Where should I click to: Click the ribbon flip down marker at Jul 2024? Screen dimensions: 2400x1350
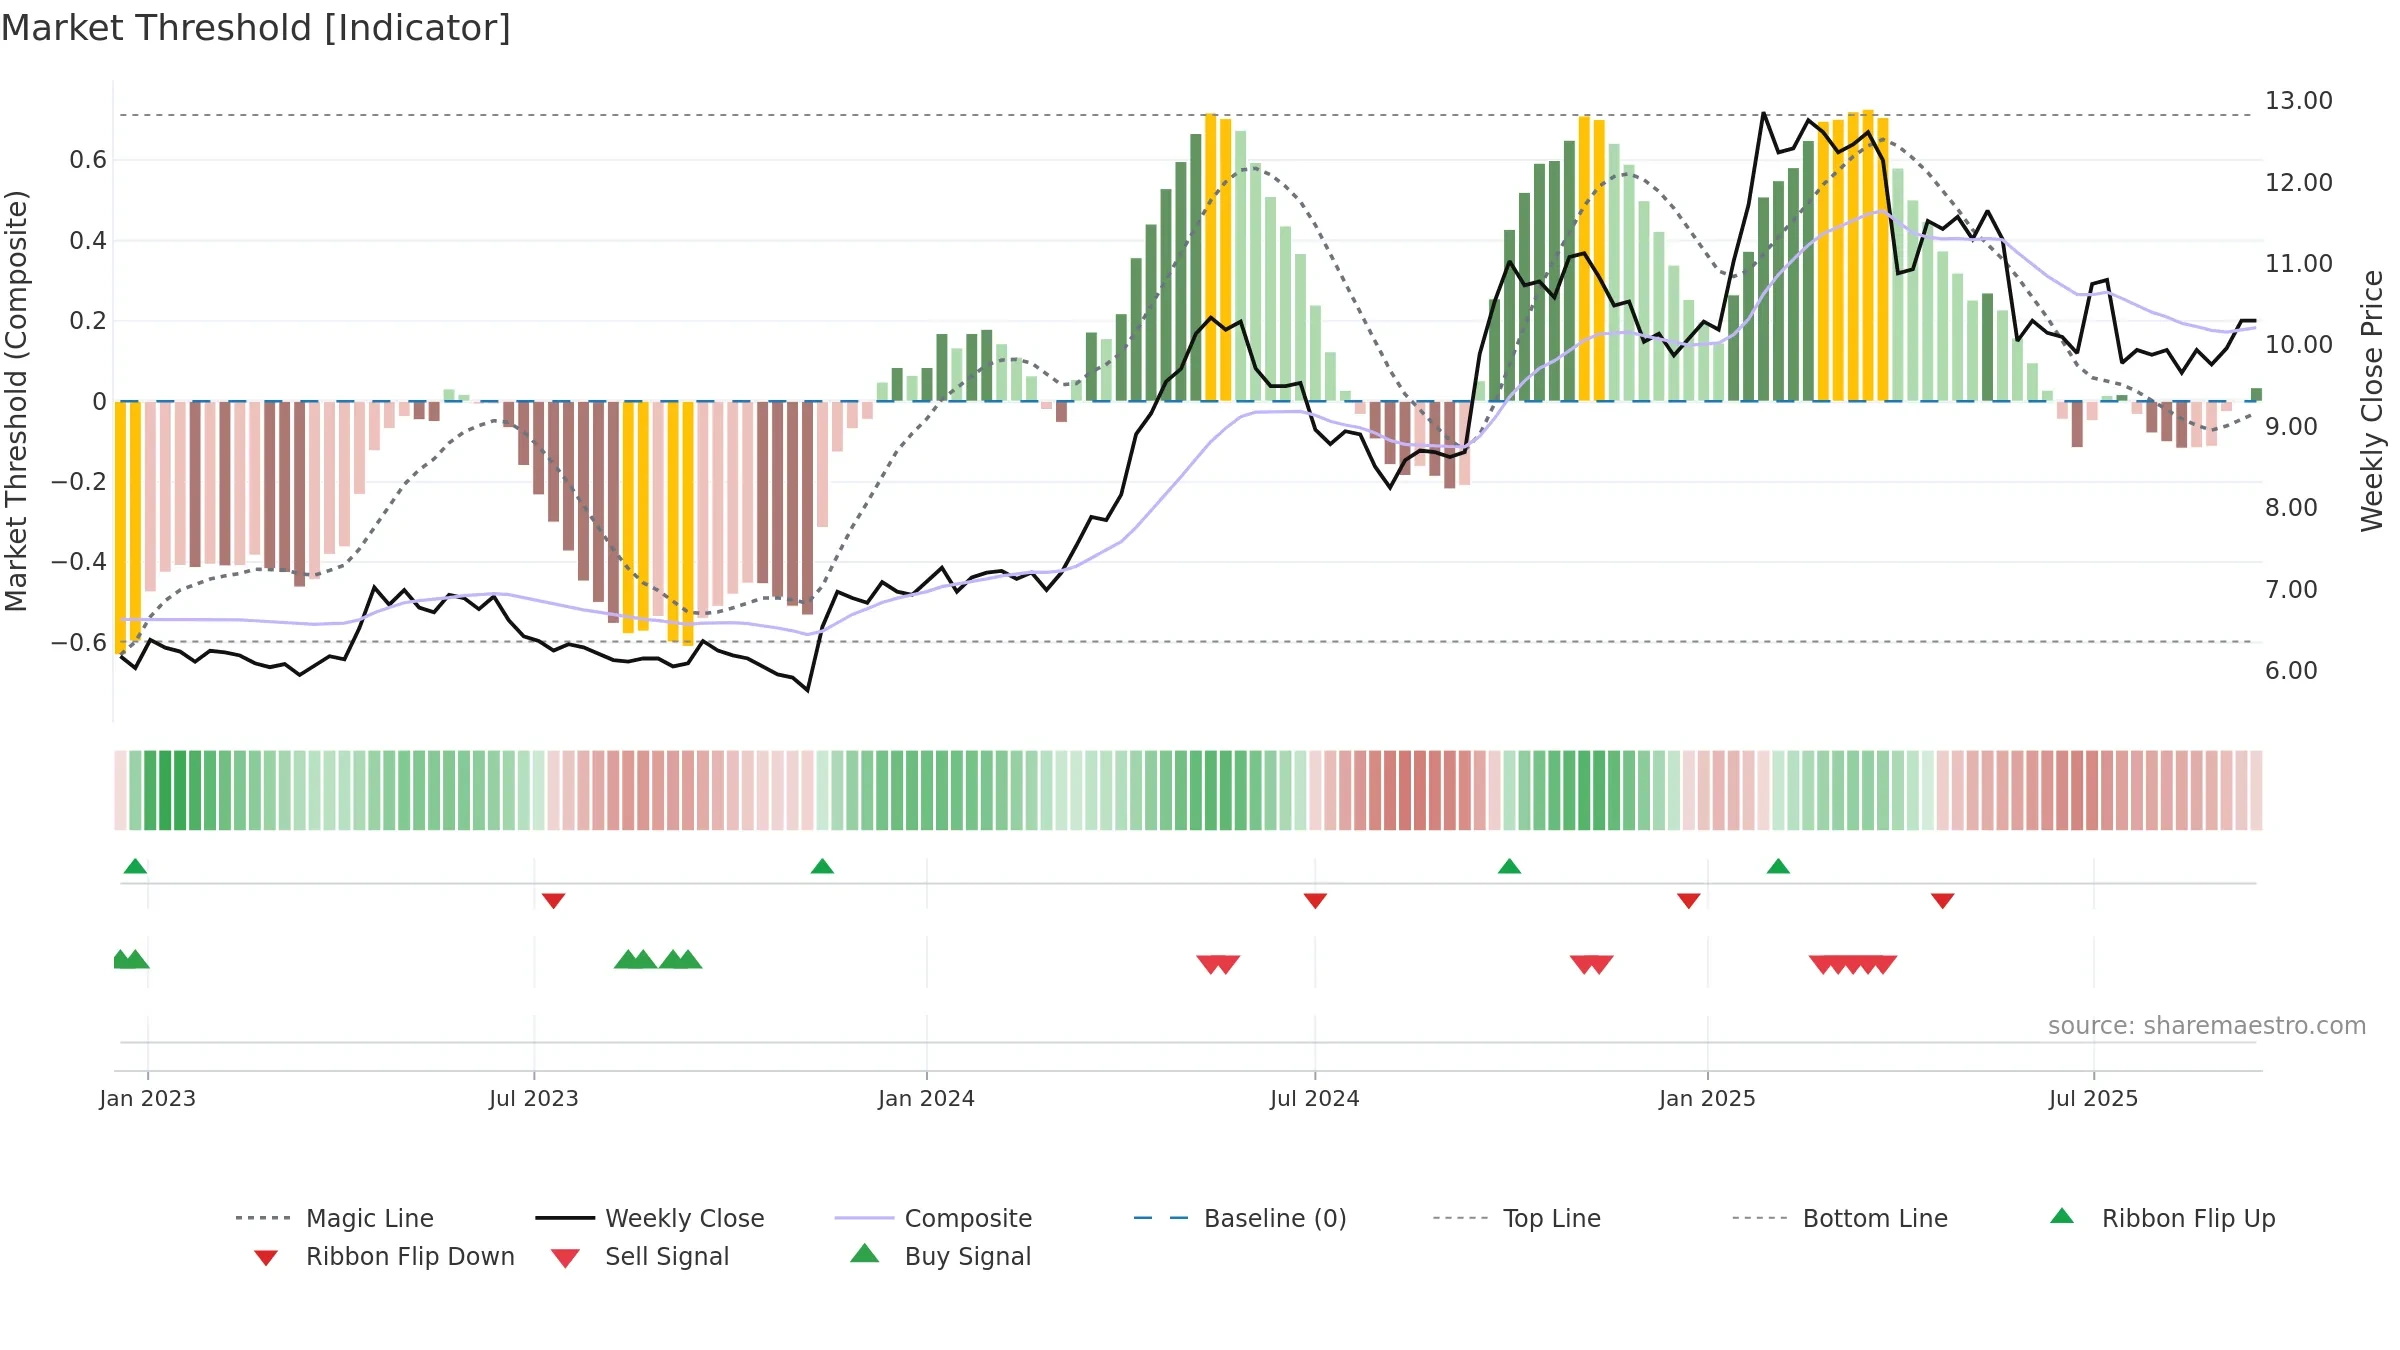point(1315,901)
